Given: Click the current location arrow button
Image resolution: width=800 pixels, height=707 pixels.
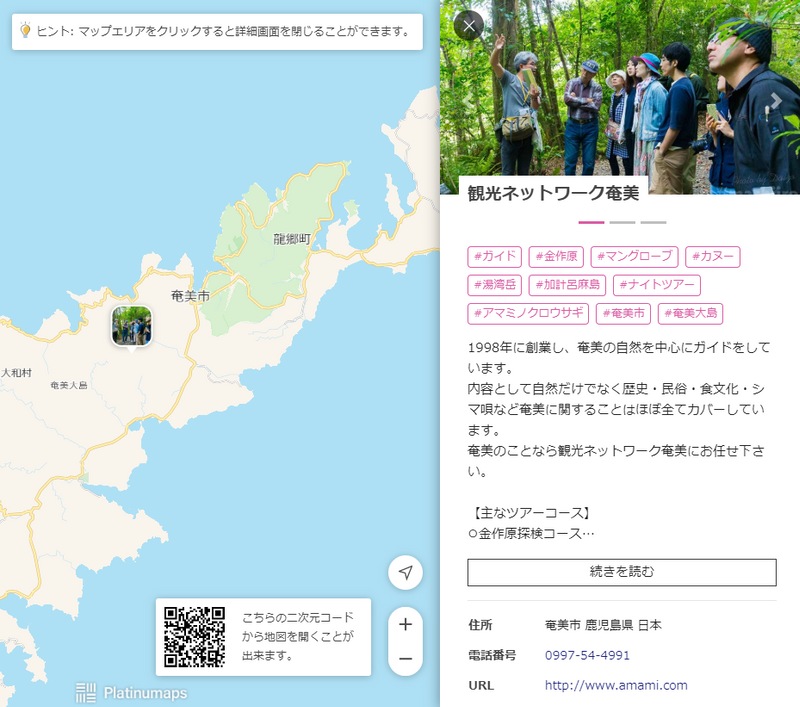Looking at the screenshot, I should (405, 572).
